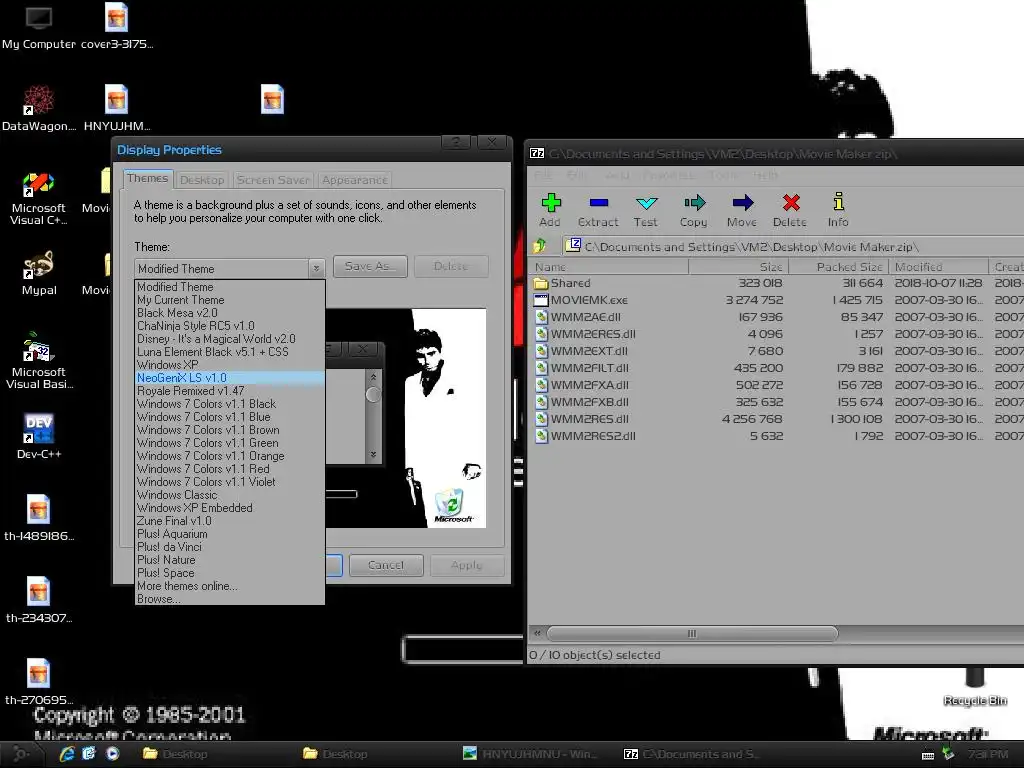Choose Black Mesa v2.0 theme
Viewport: 1024px width, 768px height.
pyautogui.click(x=230, y=313)
